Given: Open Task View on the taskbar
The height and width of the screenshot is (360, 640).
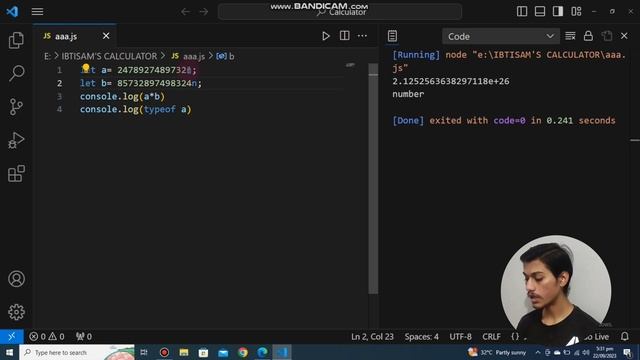Looking at the screenshot, I should pos(144,352).
